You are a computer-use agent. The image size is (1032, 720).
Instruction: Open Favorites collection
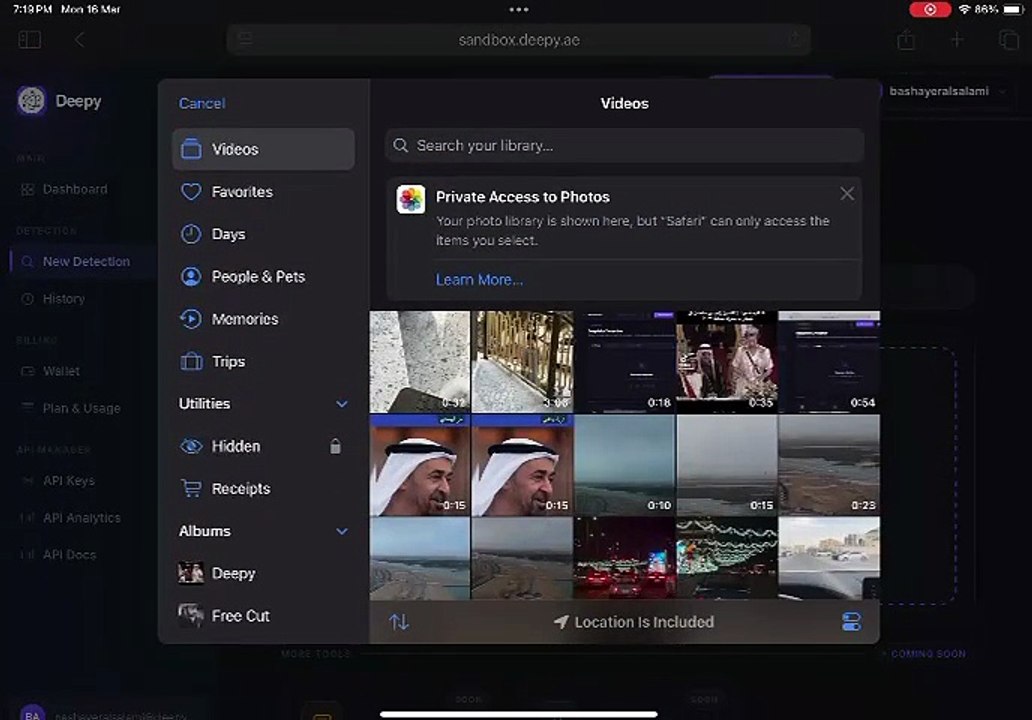(263, 192)
